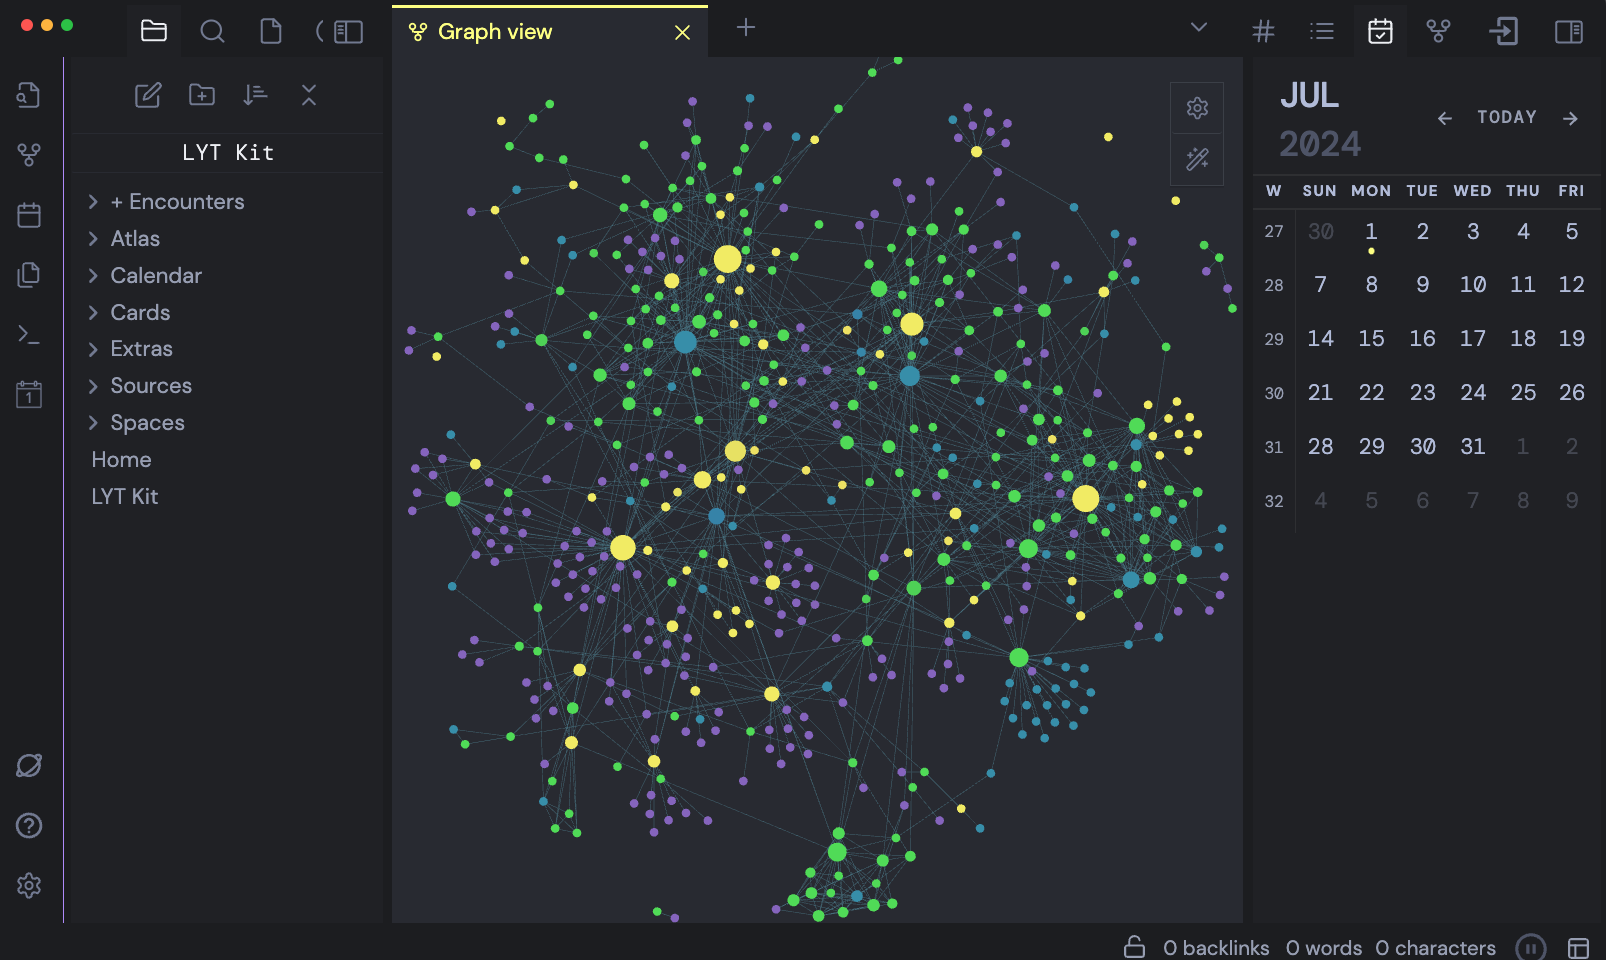1606x960 pixels.
Task: Create a new note with pencil icon
Action: [x=148, y=95]
